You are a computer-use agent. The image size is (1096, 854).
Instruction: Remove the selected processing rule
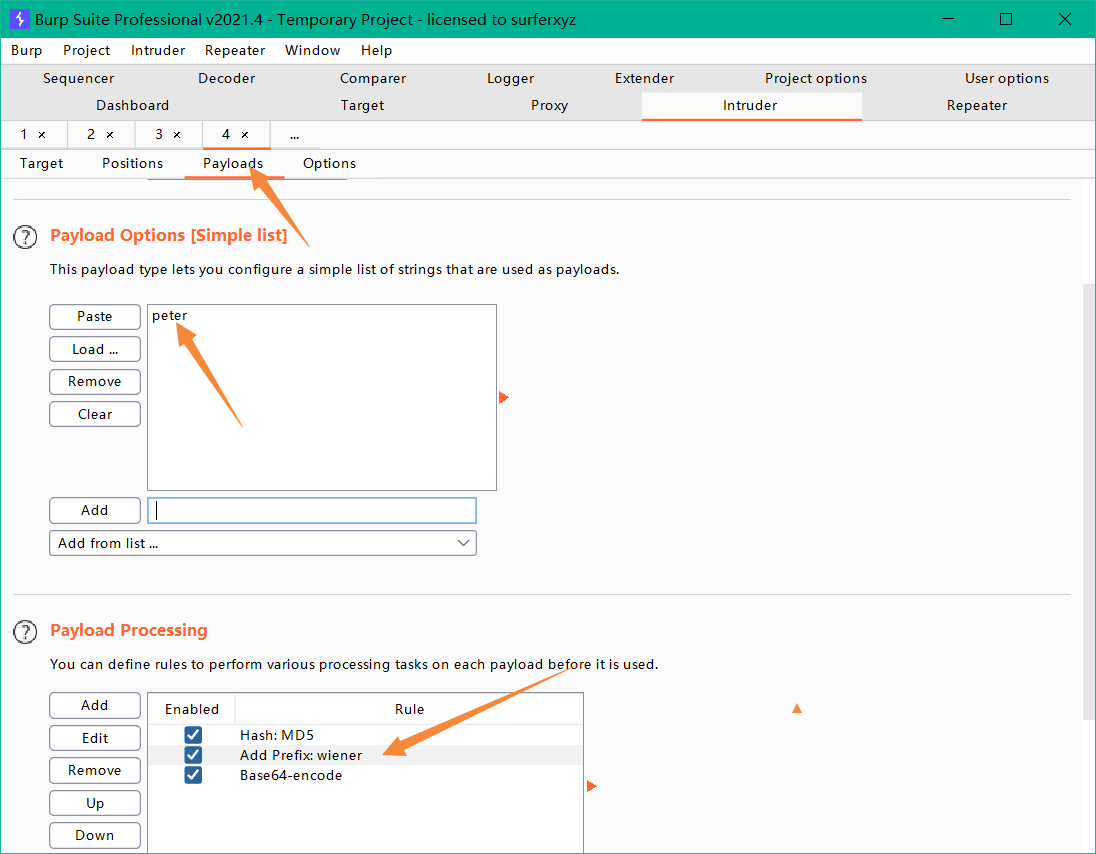pyautogui.click(x=95, y=770)
